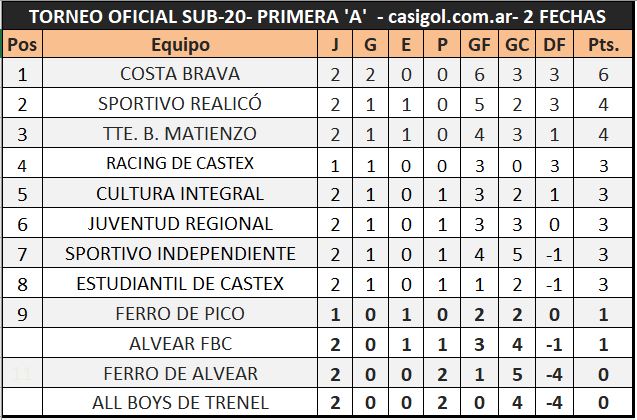637x420 pixels.
Task: Select the Pos column header
Action: [22, 45]
